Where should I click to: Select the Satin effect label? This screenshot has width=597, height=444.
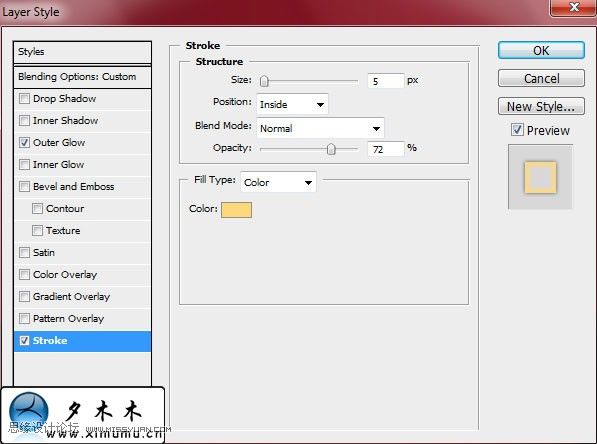44,252
